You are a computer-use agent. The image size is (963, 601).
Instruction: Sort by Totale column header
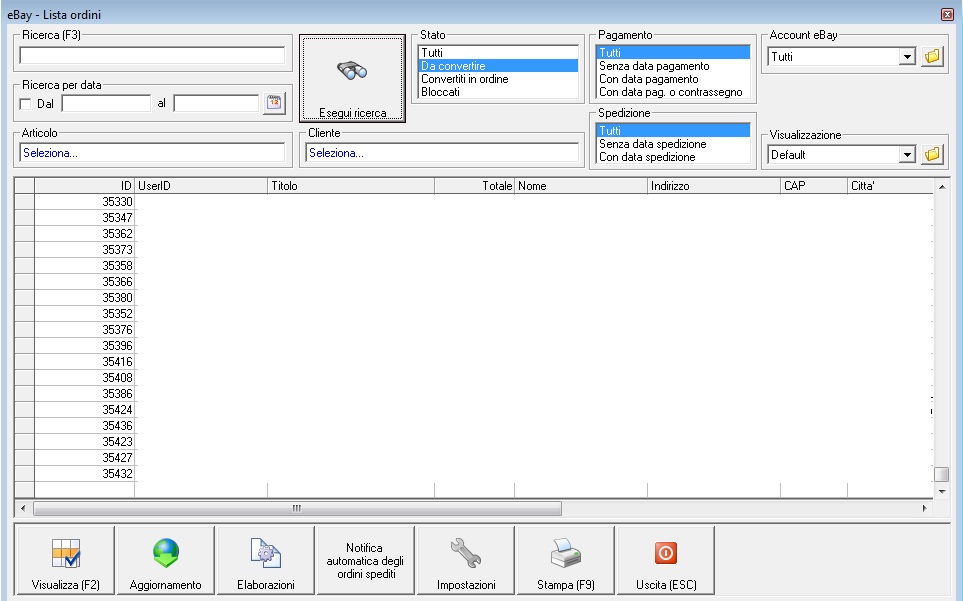pyautogui.click(x=475, y=185)
